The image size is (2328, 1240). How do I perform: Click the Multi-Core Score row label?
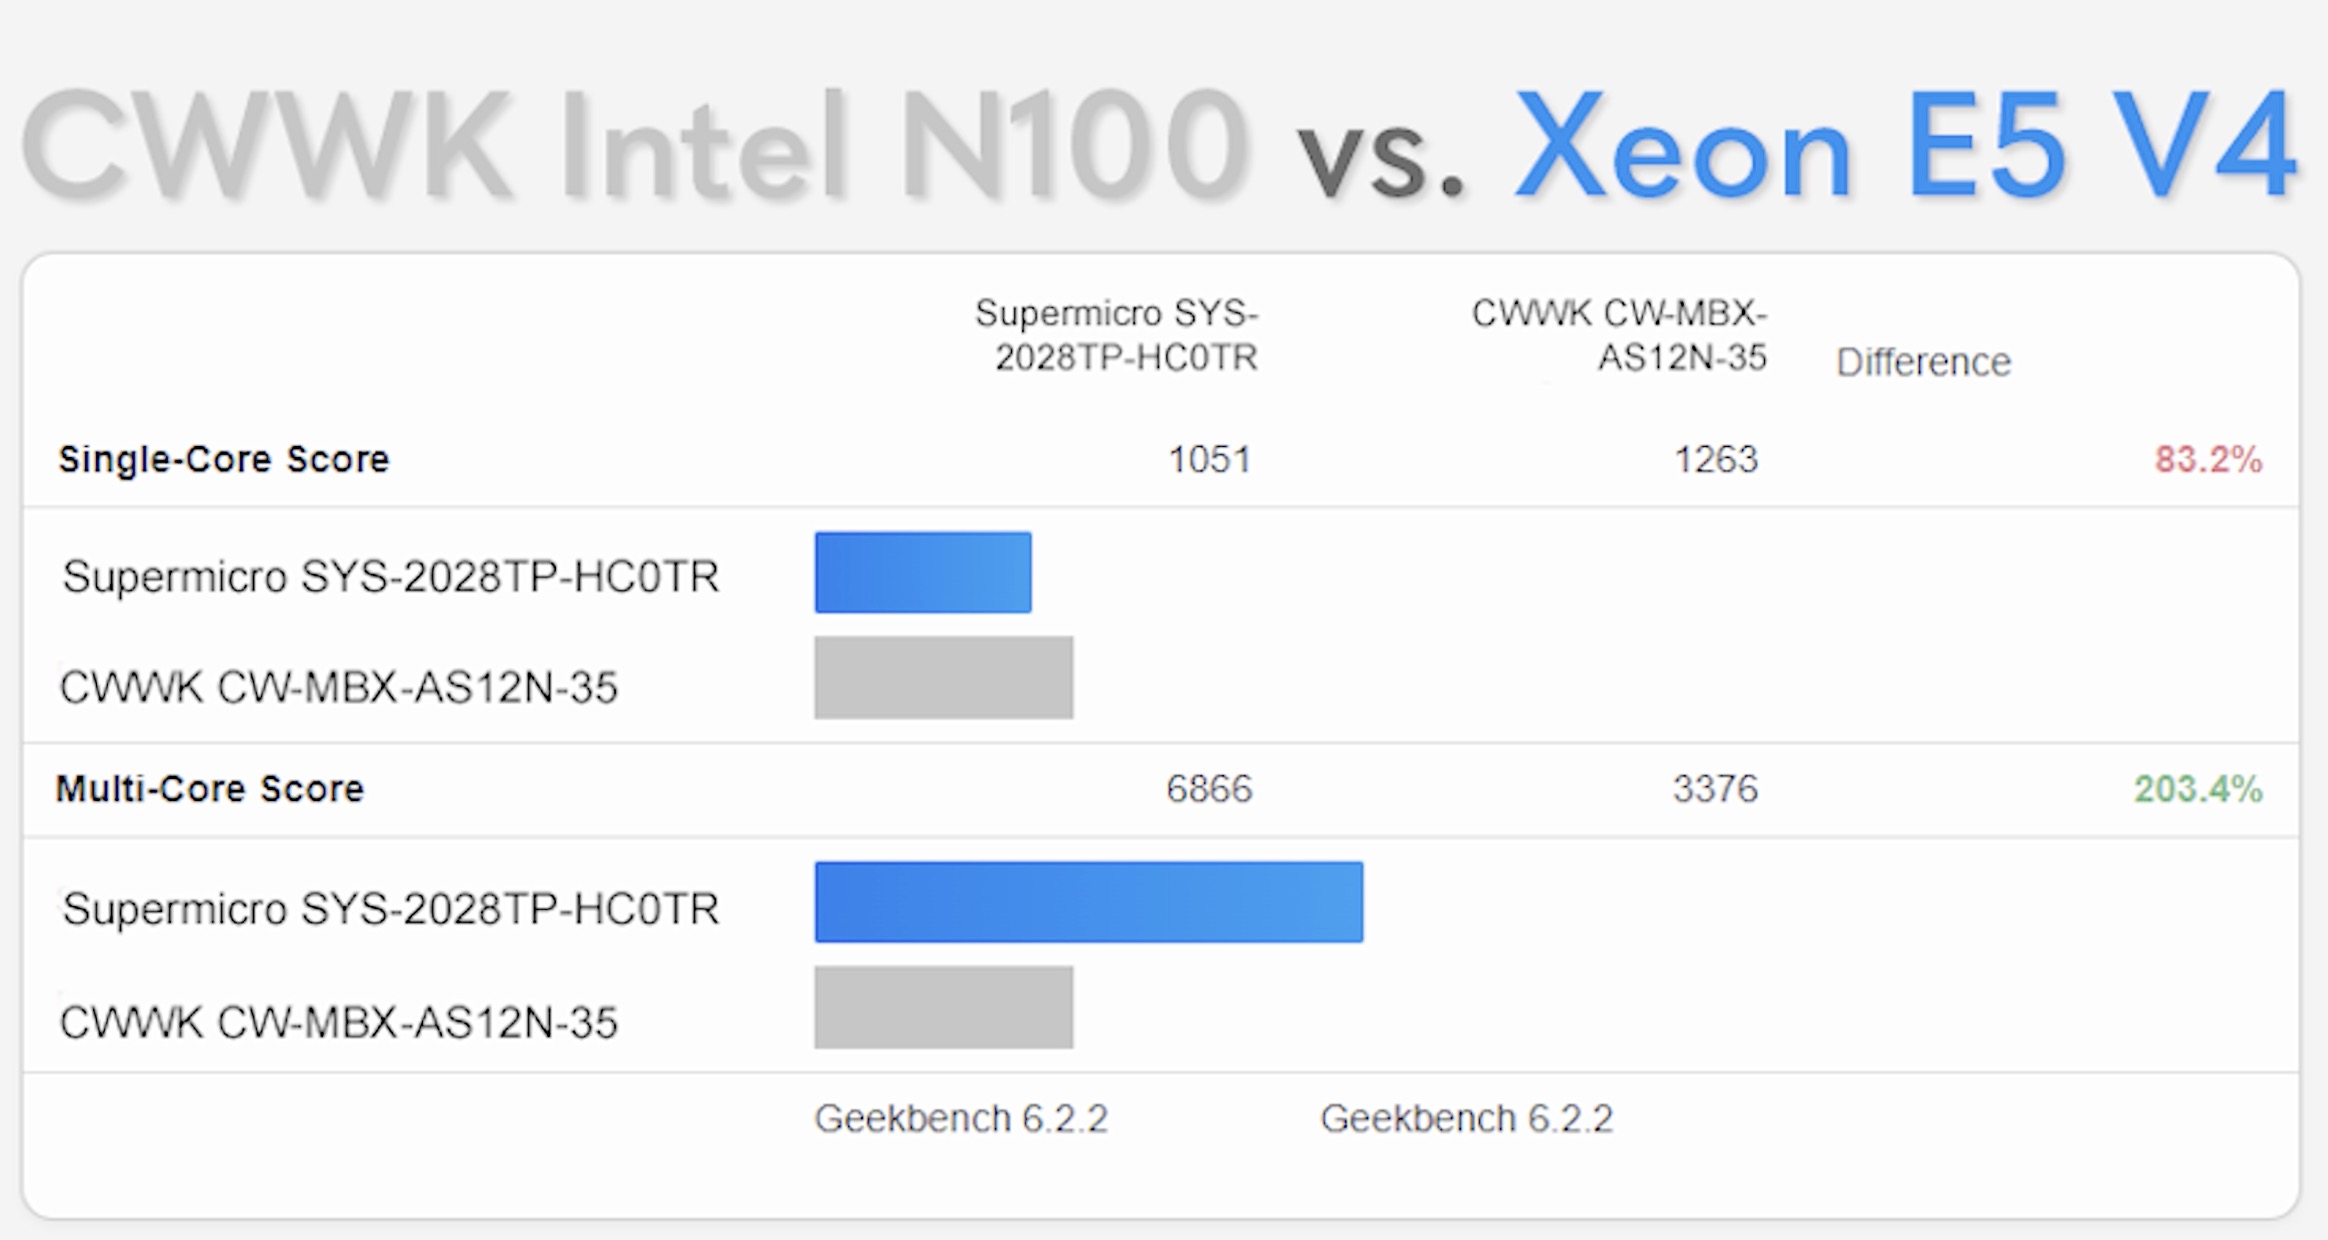click(210, 789)
